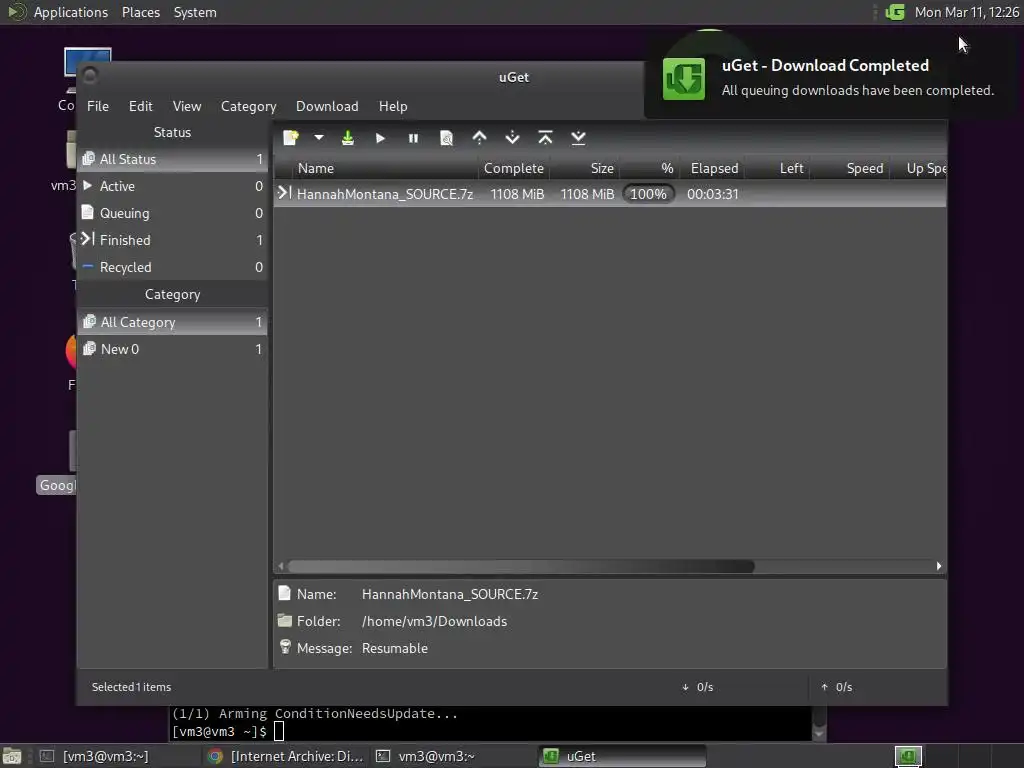Click the clock Mon Mar 11, 12:26
This screenshot has width=1024, height=768.
tap(967, 12)
